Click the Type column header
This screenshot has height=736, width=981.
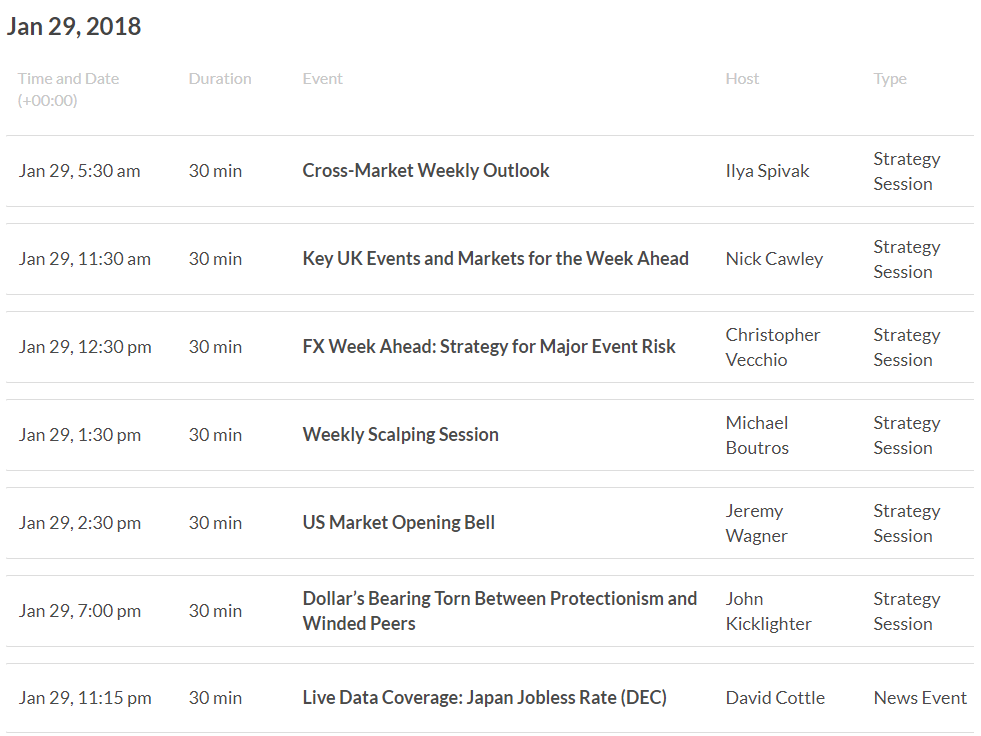[890, 79]
